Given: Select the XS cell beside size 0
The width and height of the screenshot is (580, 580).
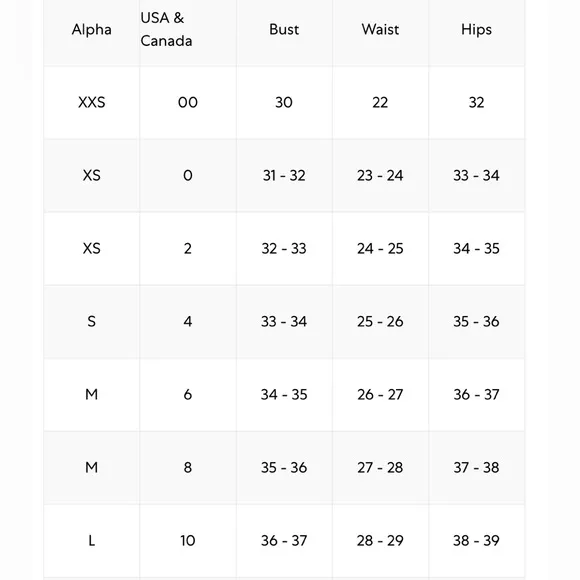Looking at the screenshot, I should (92, 175).
